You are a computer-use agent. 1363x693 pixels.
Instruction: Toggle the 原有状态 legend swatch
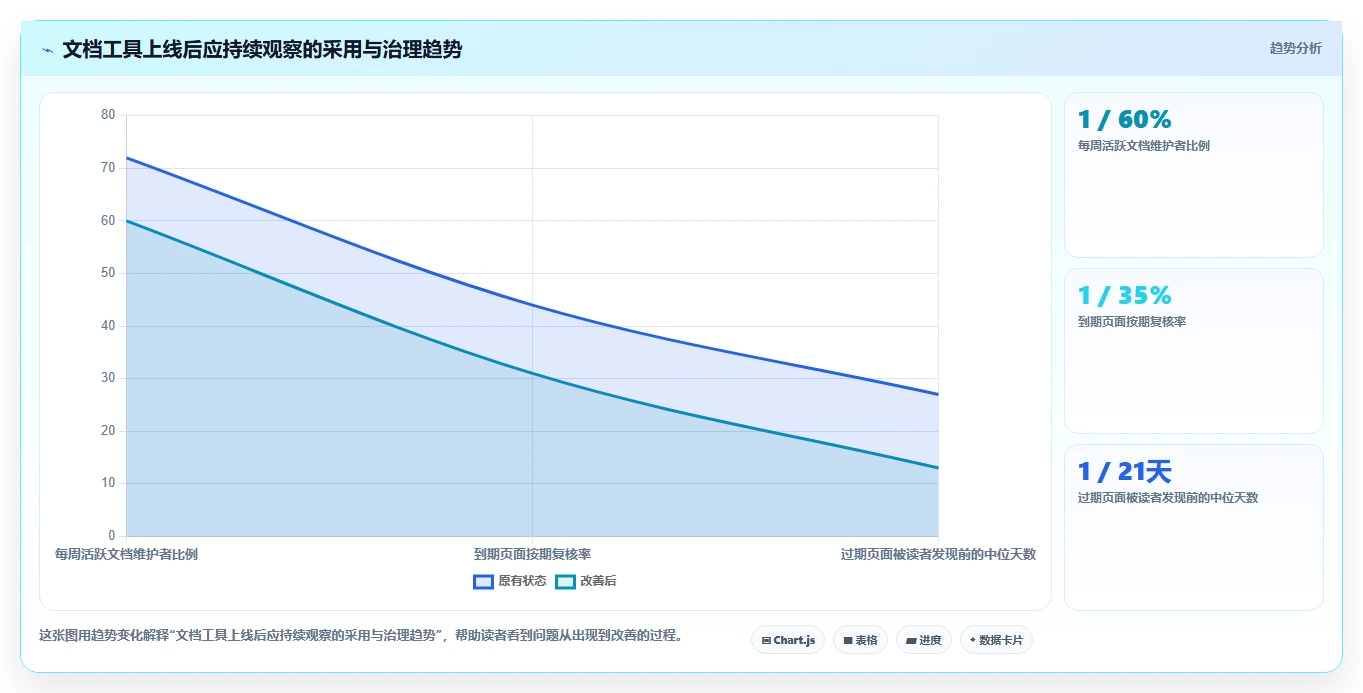(x=483, y=581)
